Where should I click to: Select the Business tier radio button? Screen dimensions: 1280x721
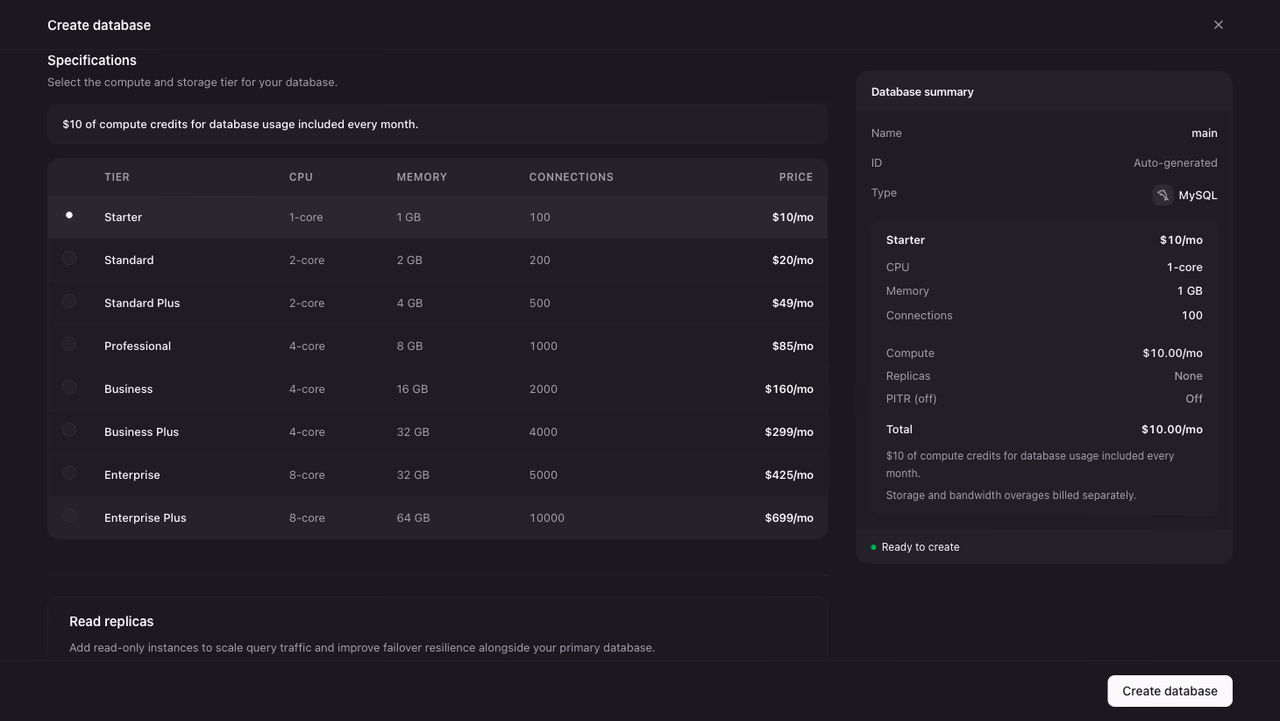pos(69,387)
